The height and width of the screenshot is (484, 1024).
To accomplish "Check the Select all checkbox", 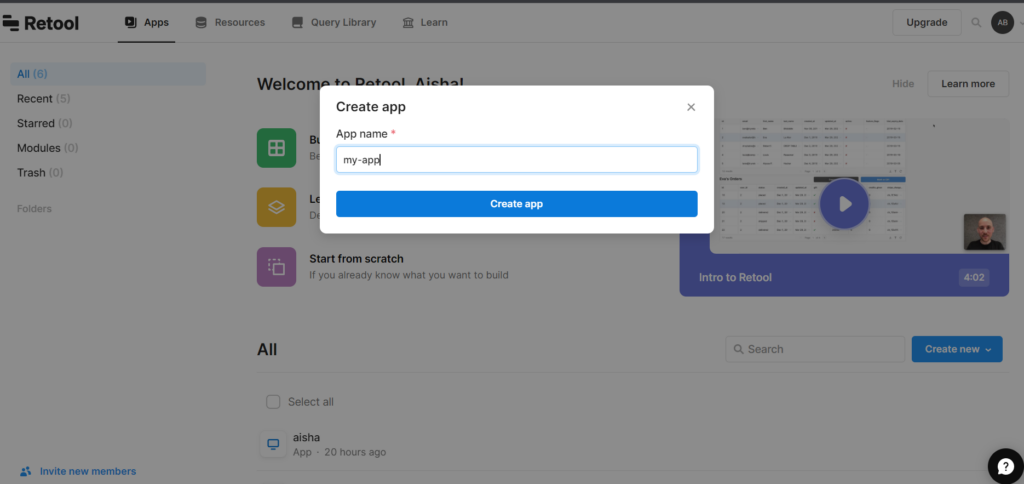I will [273, 402].
